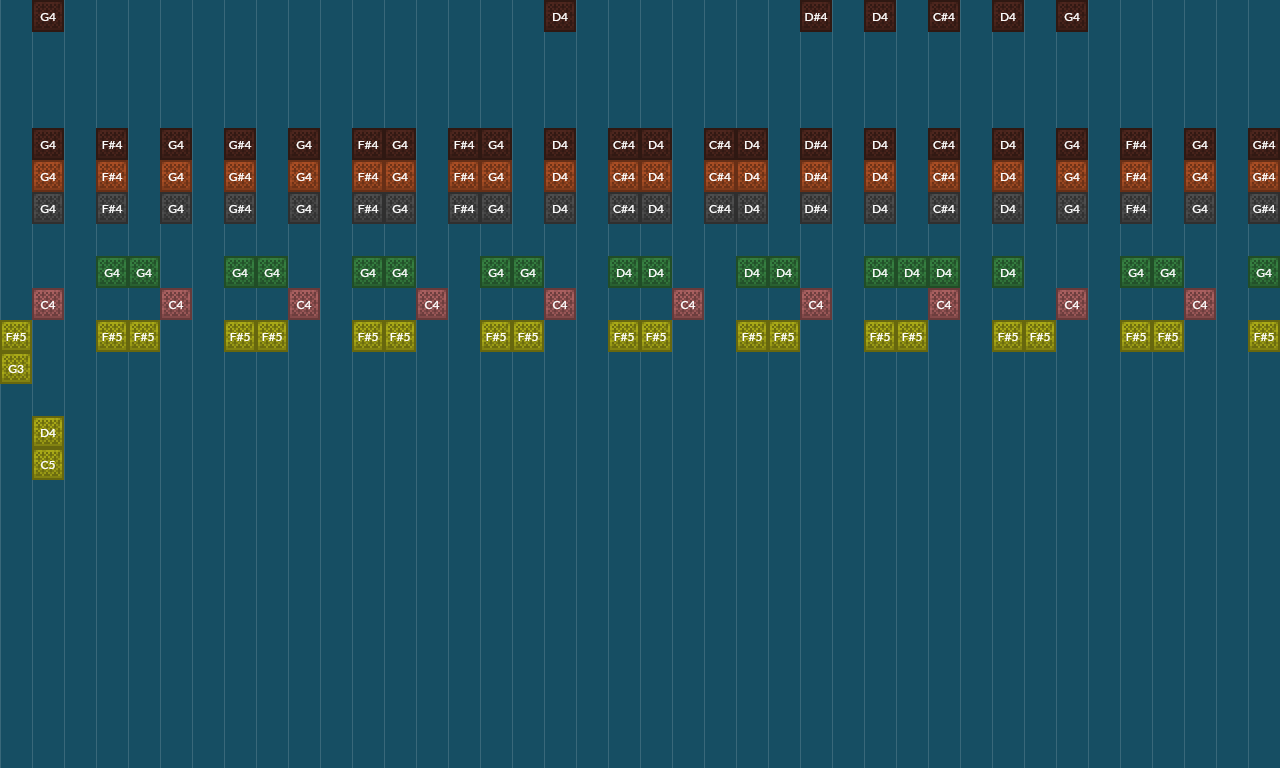Select the leftmost D4 in the top row
This screenshot has width=1280, height=768.
[560, 17]
